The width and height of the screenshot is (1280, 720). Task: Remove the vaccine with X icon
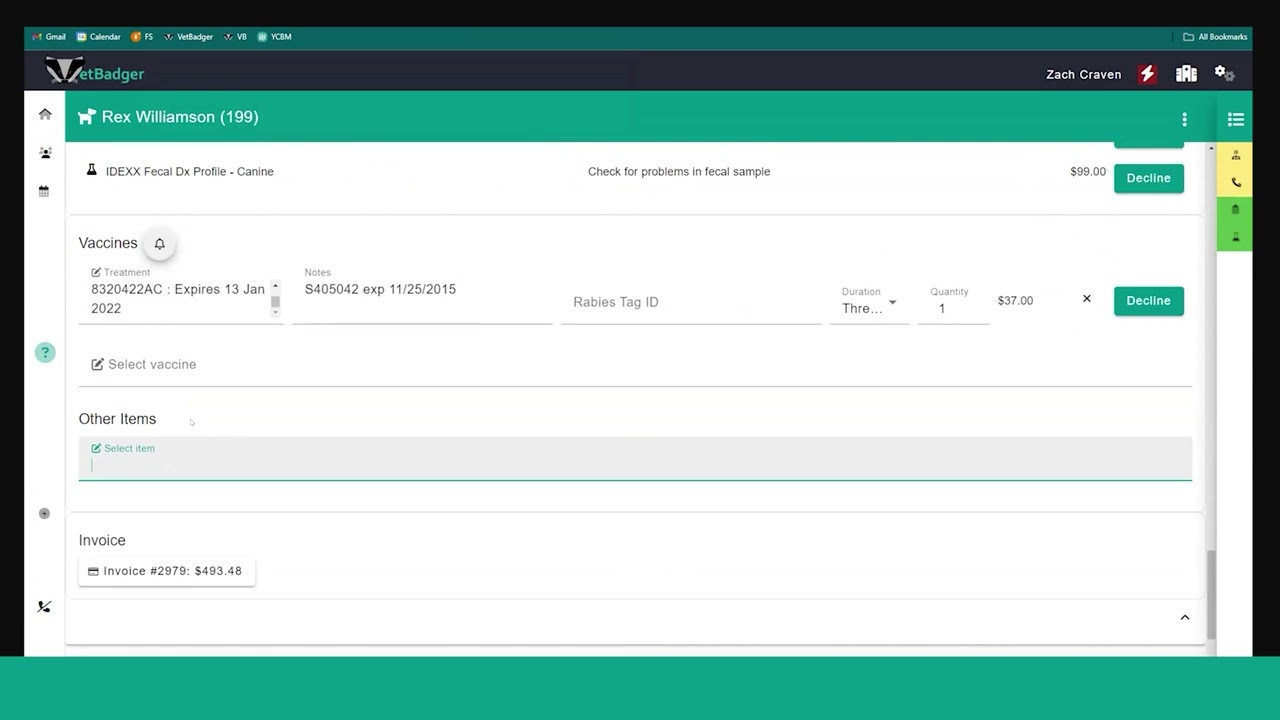pyautogui.click(x=1087, y=299)
